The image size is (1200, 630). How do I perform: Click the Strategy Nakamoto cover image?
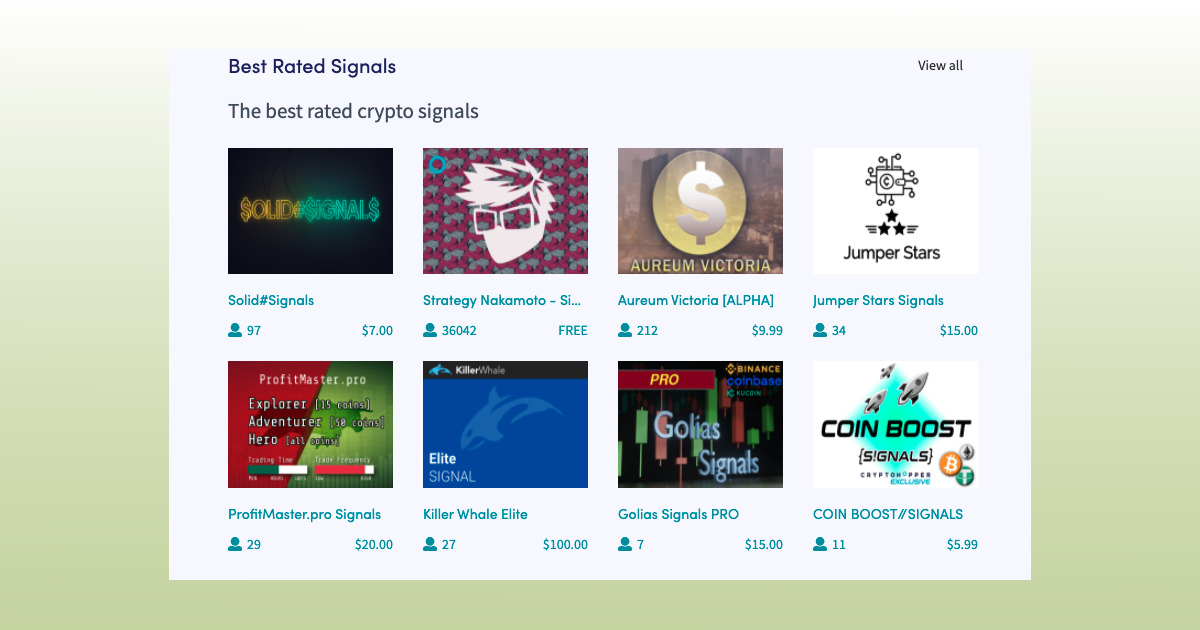(505, 211)
